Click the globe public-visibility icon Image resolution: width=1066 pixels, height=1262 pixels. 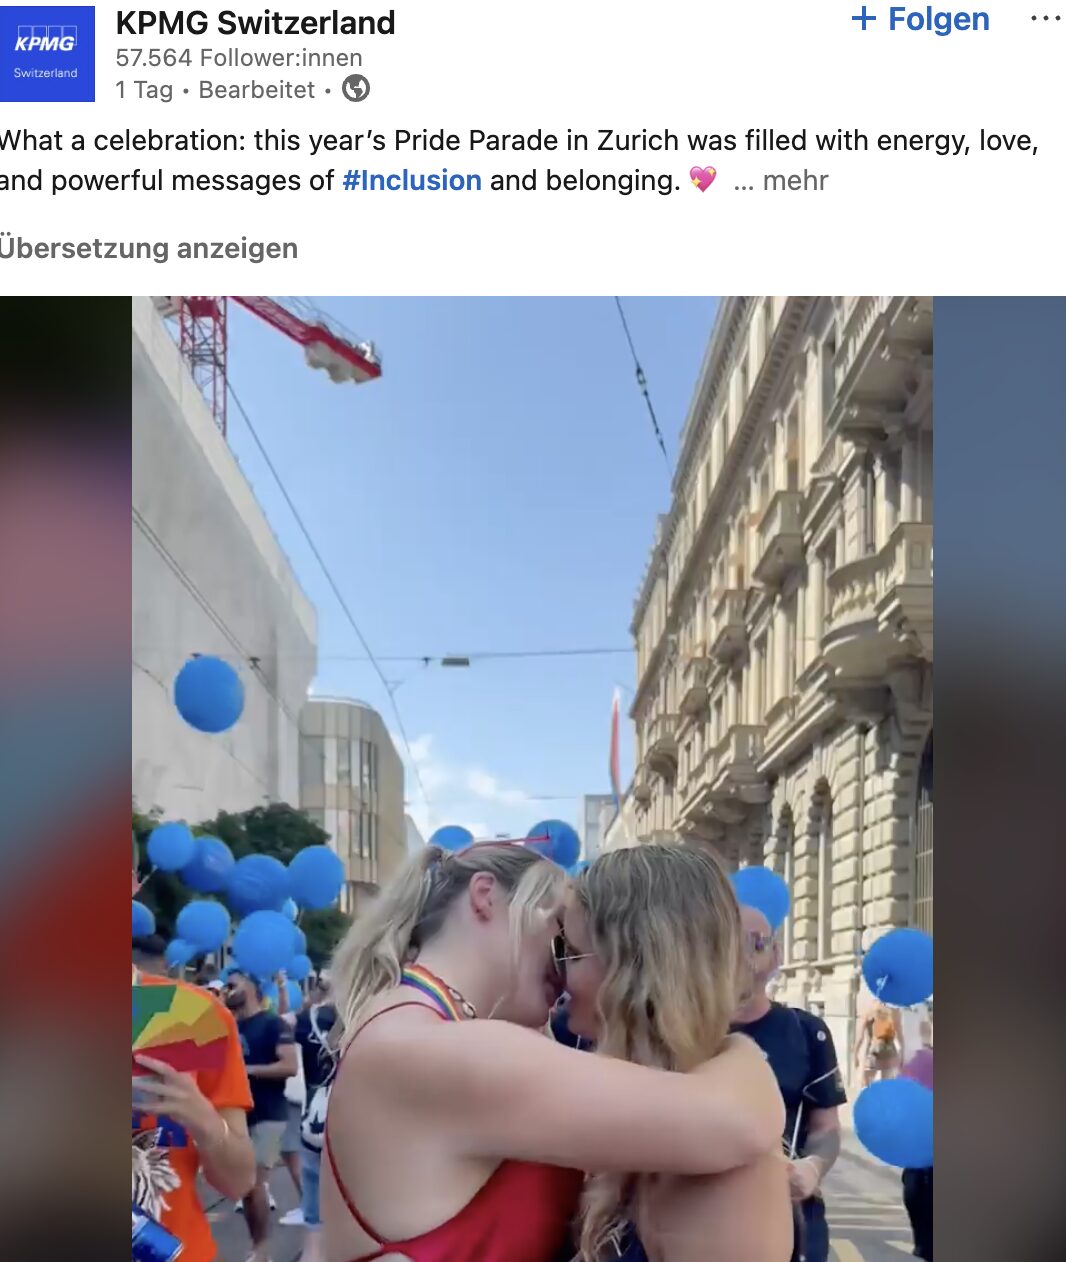356,89
